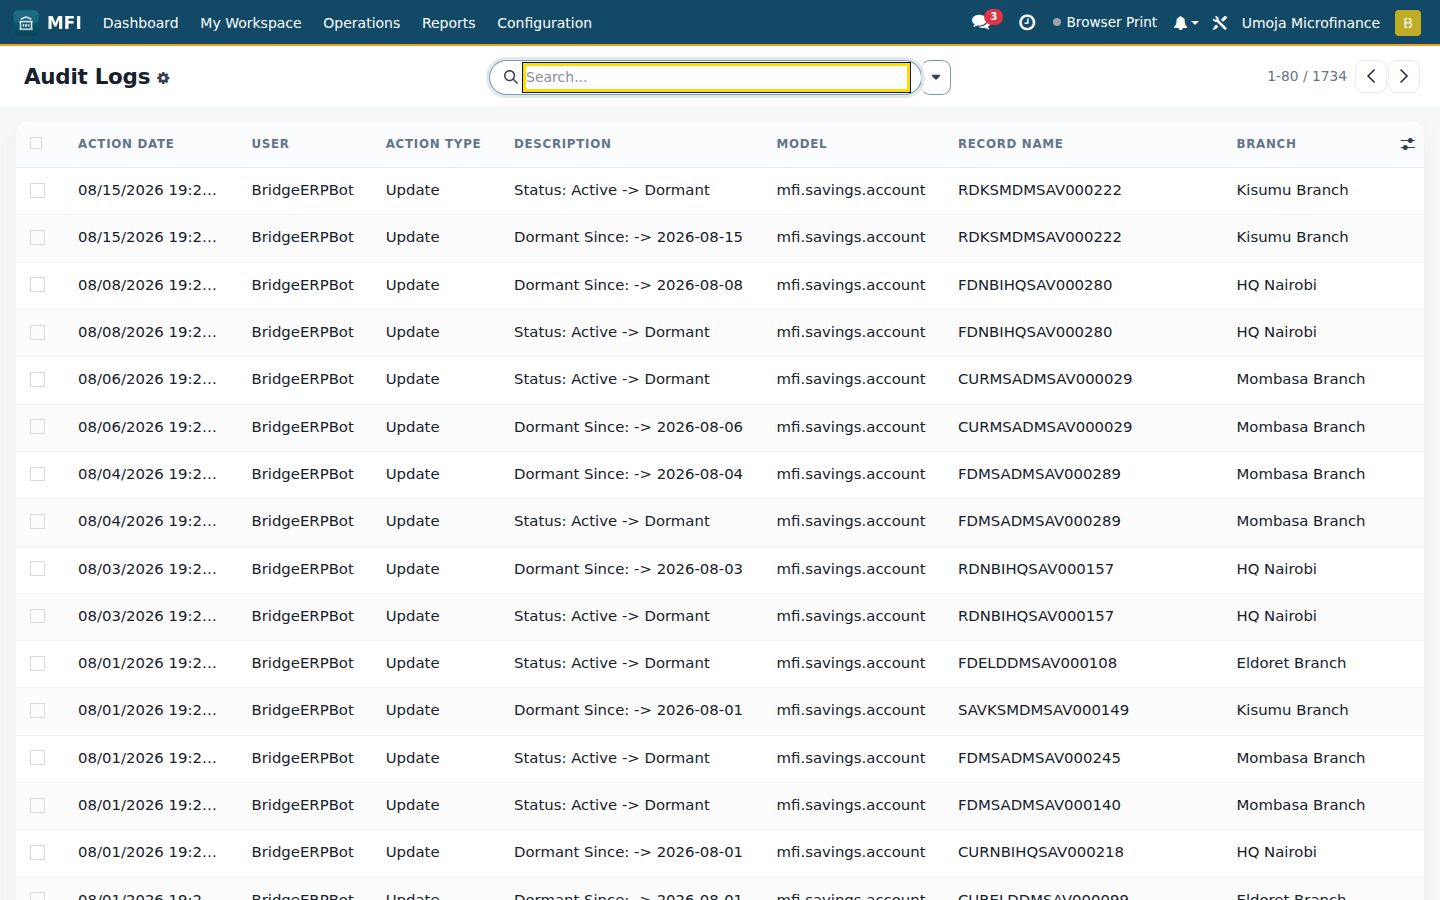The image size is (1440, 900).
Task: Open record FDMSADMSAV000245
Action: [1039, 758]
